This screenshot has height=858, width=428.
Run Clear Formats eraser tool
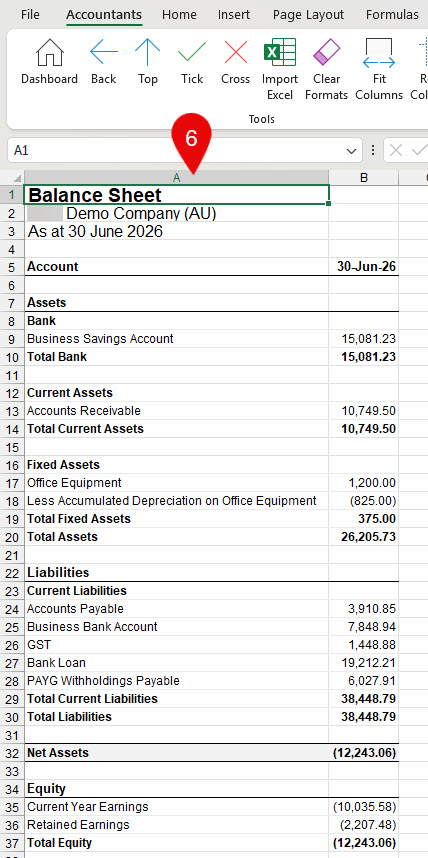pos(326,69)
